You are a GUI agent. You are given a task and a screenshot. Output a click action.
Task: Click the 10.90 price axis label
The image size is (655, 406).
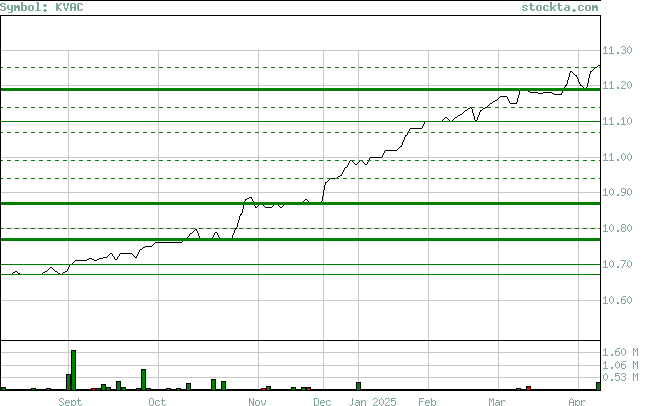click(x=617, y=192)
